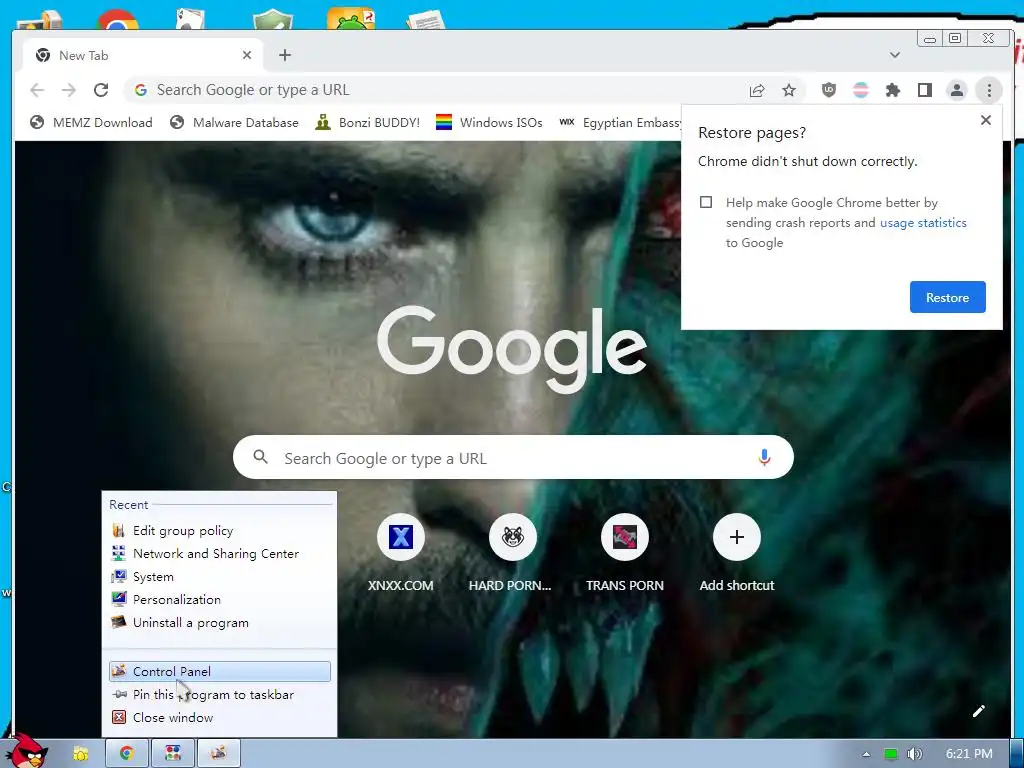Viewport: 1024px width, 768px height.
Task: Open System from the jump list
Action: [x=219, y=577]
